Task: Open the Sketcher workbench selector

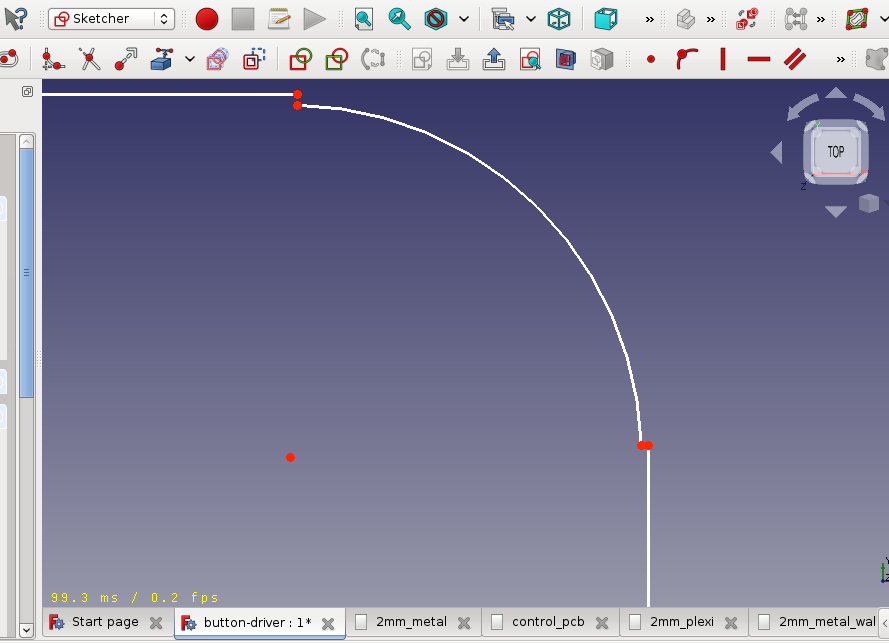Action: [x=110, y=18]
